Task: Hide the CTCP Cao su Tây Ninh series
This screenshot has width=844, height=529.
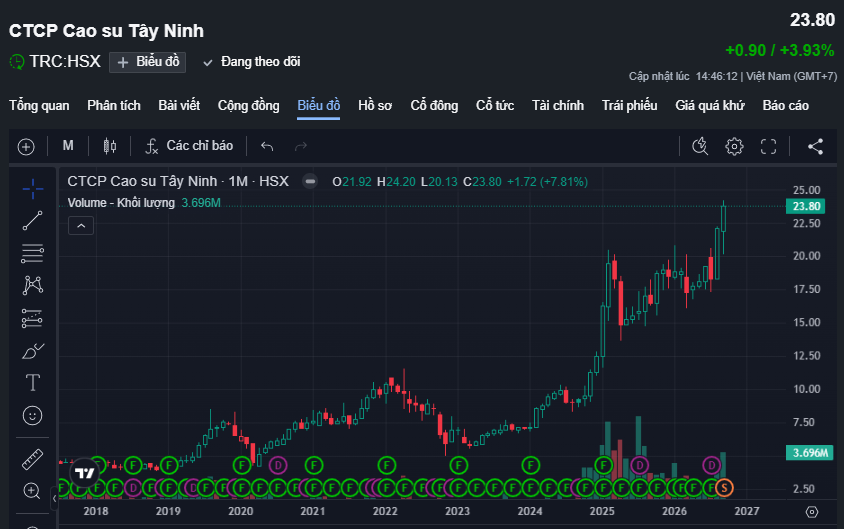Action: coord(310,181)
